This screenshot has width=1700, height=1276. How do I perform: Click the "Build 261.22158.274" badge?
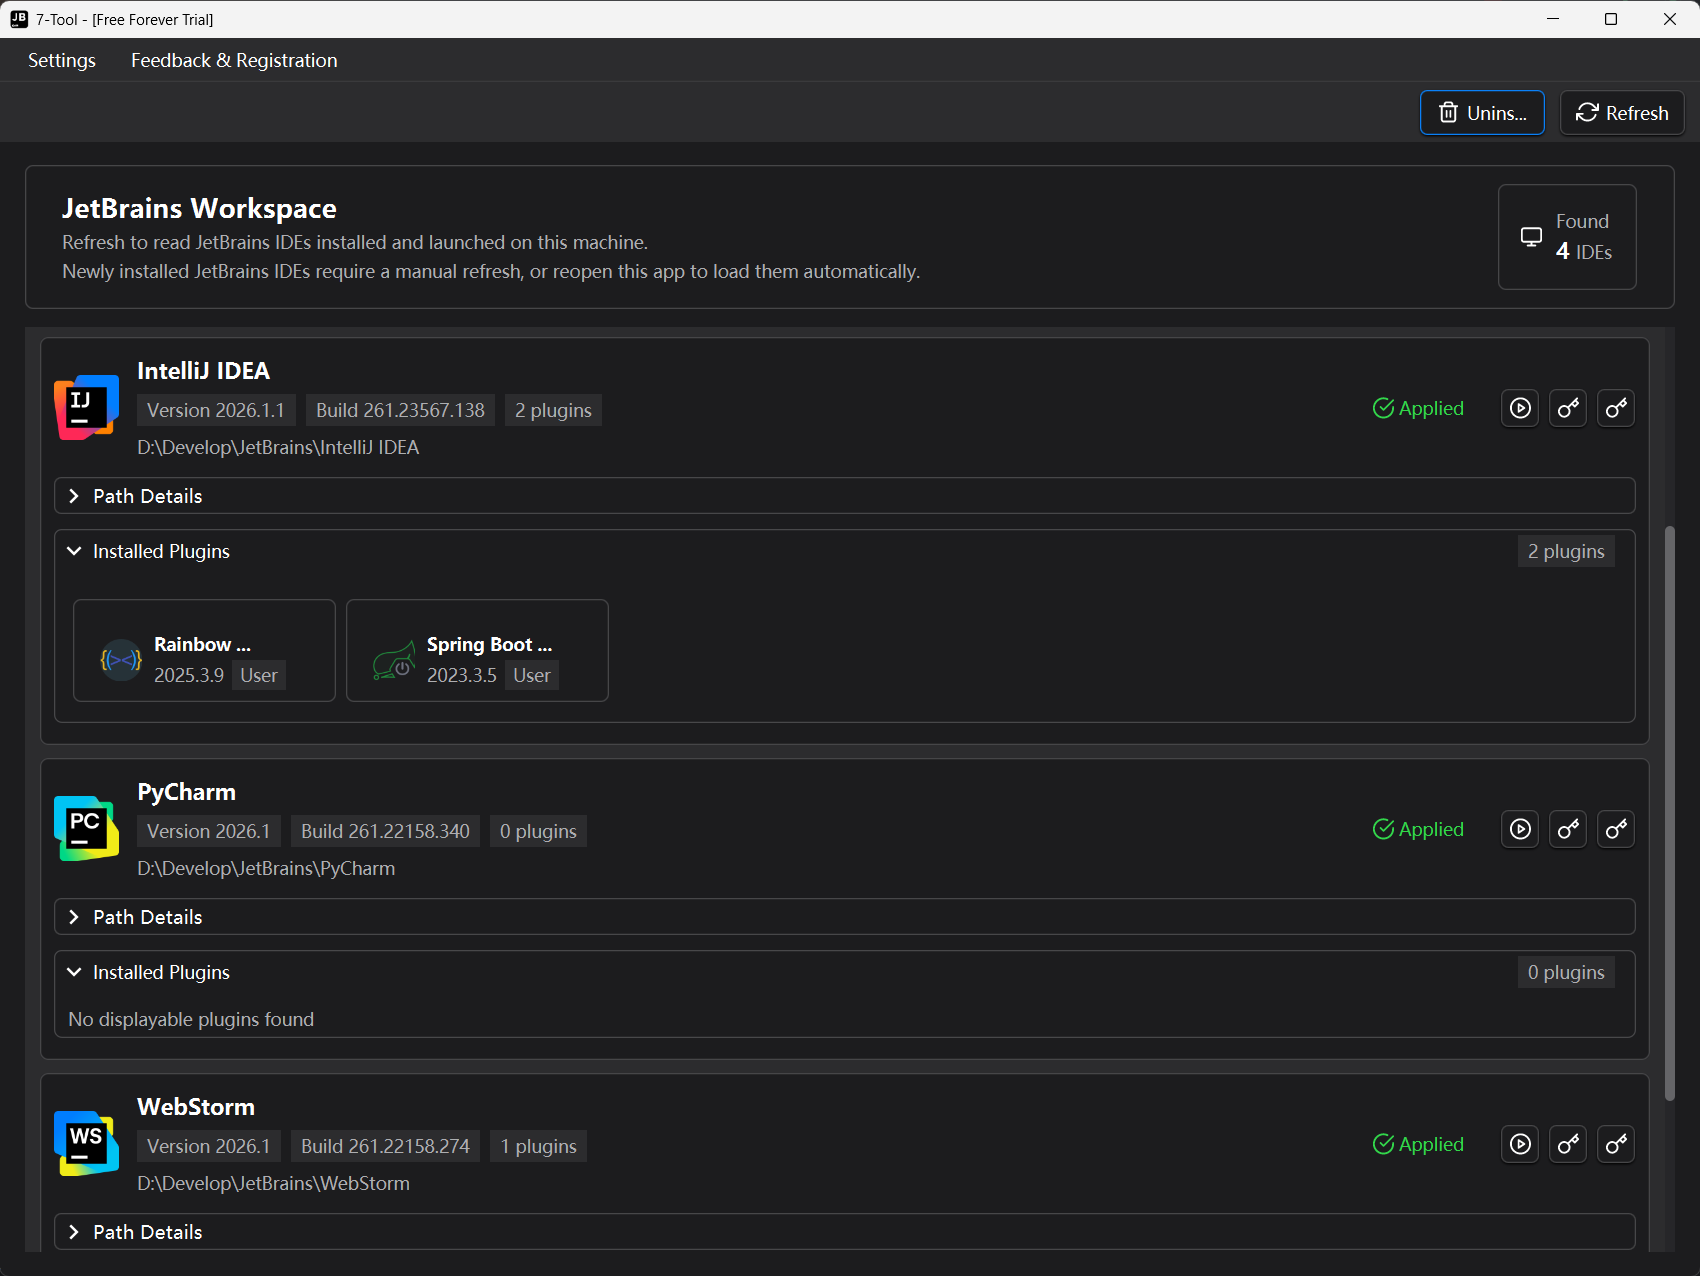coord(385,1146)
